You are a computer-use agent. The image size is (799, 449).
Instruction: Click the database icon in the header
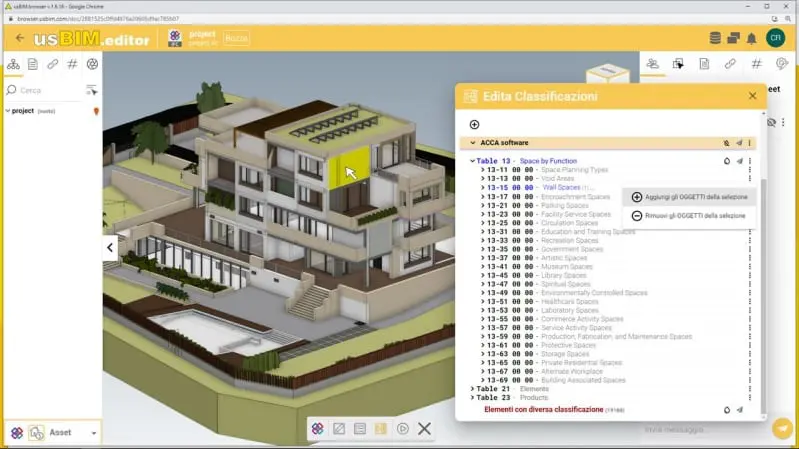coord(715,39)
